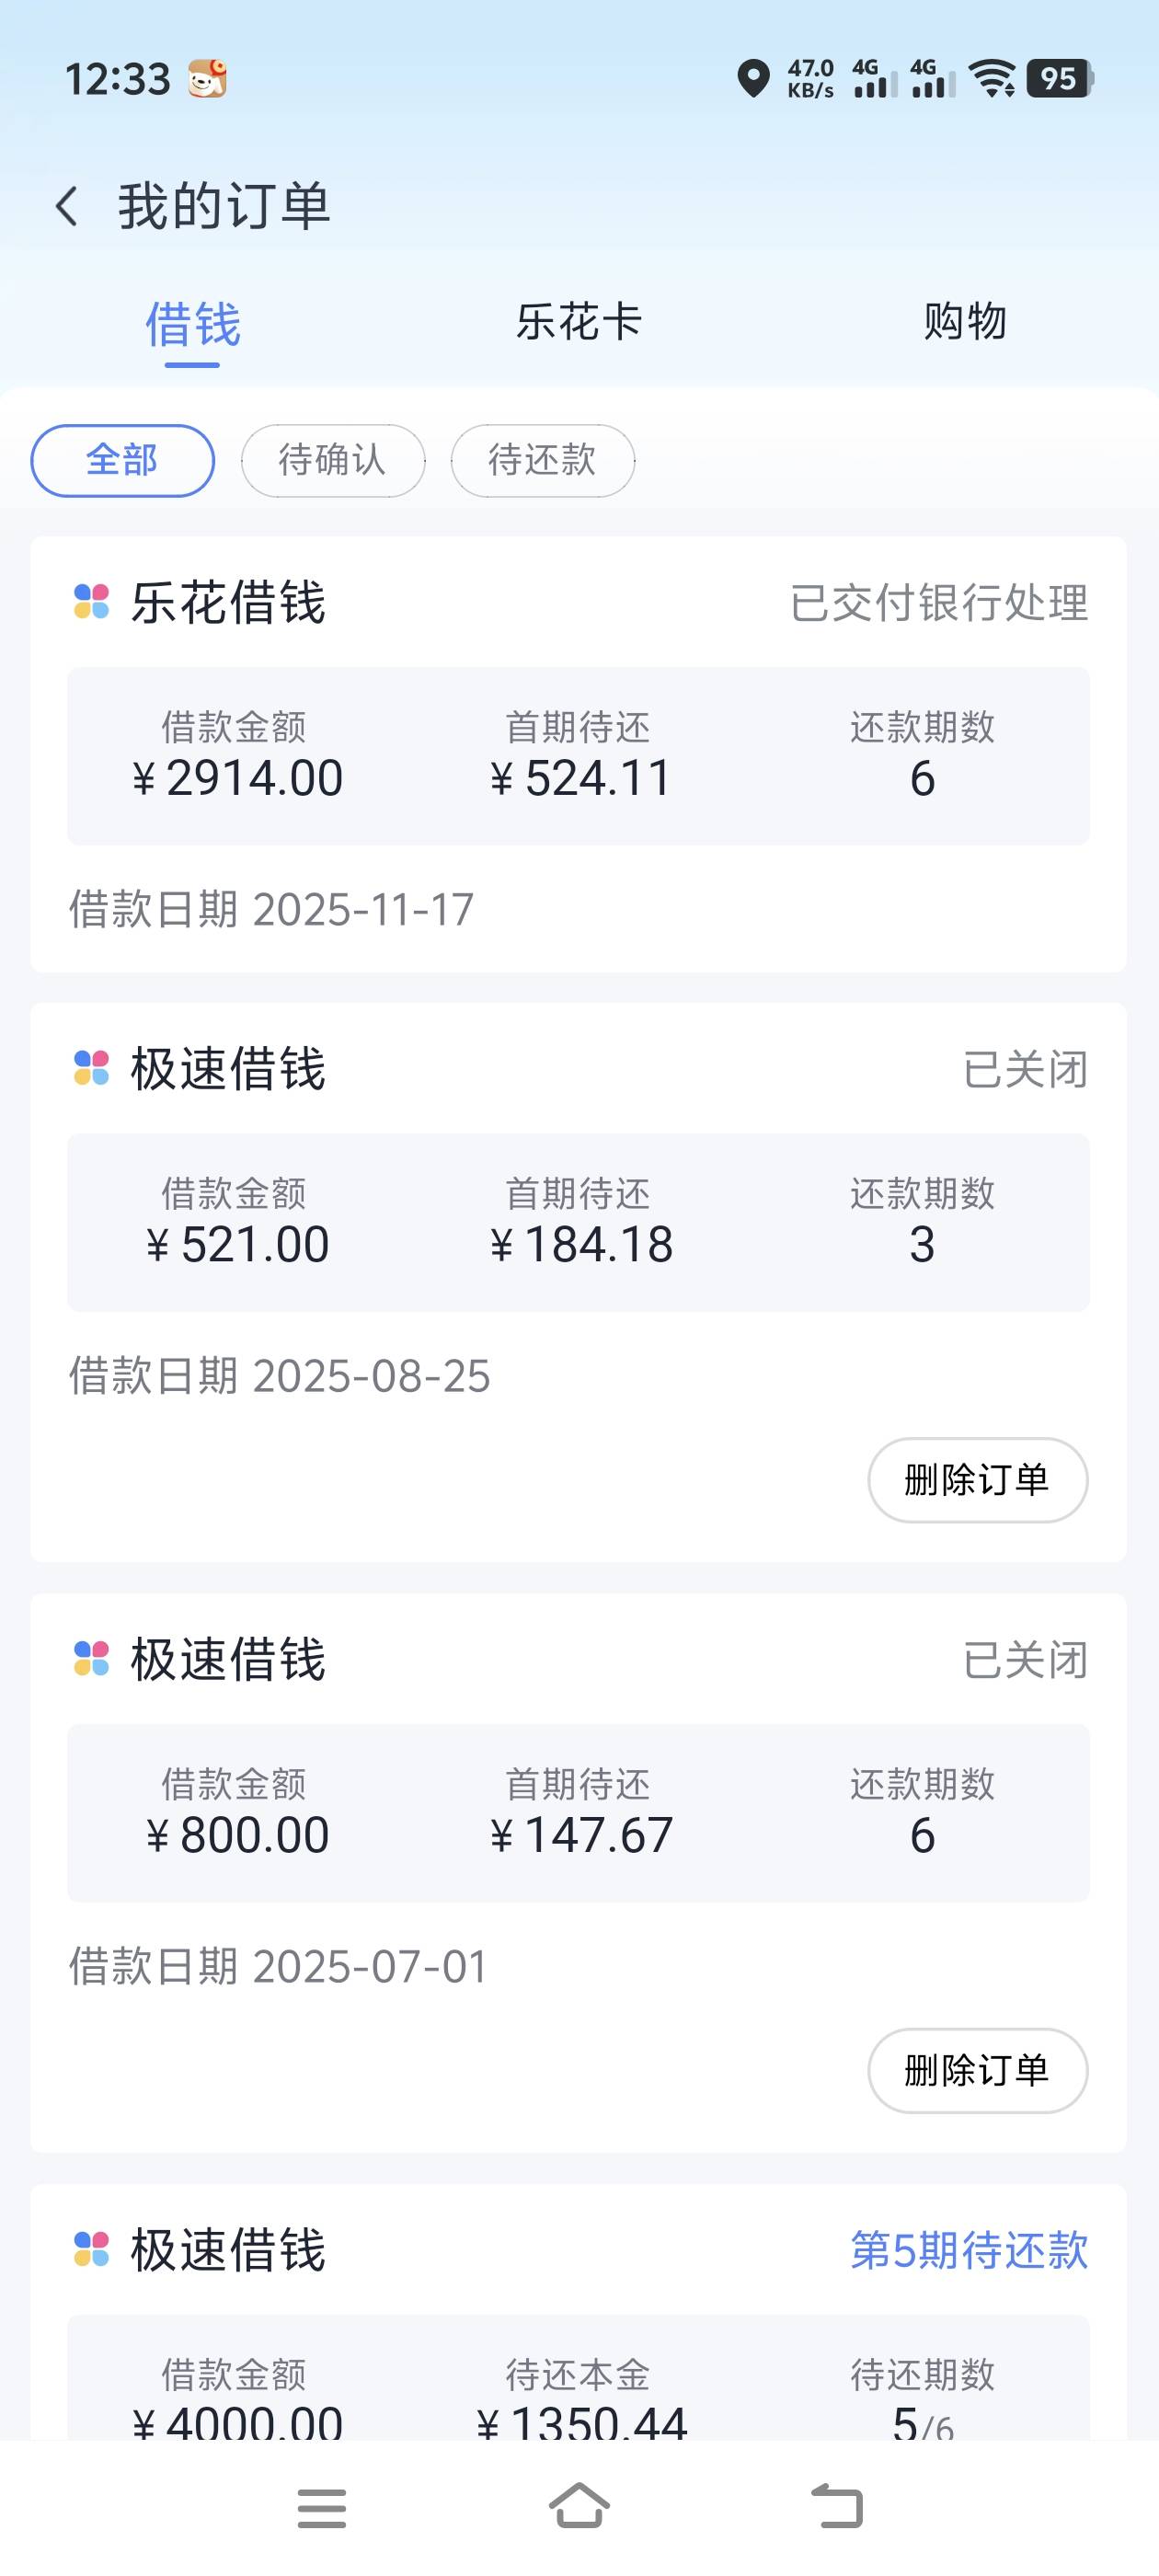This screenshot has height=2576, width=1159.
Task: Select the 待确认 filter chip
Action: pos(332,461)
